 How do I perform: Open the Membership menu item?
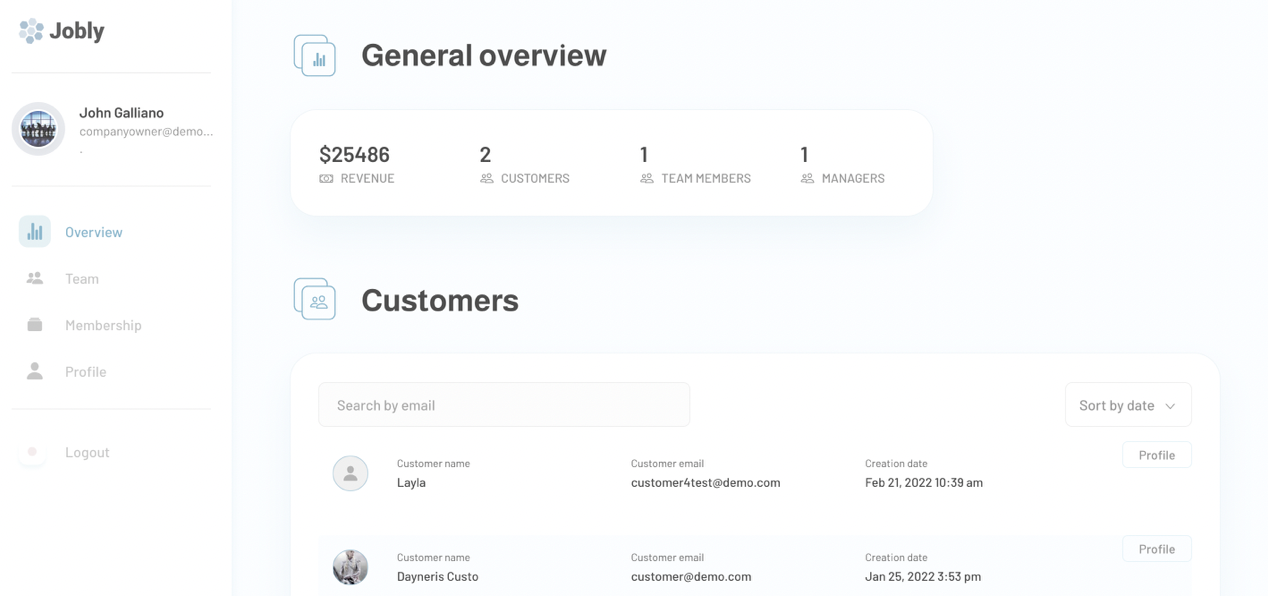tap(103, 325)
